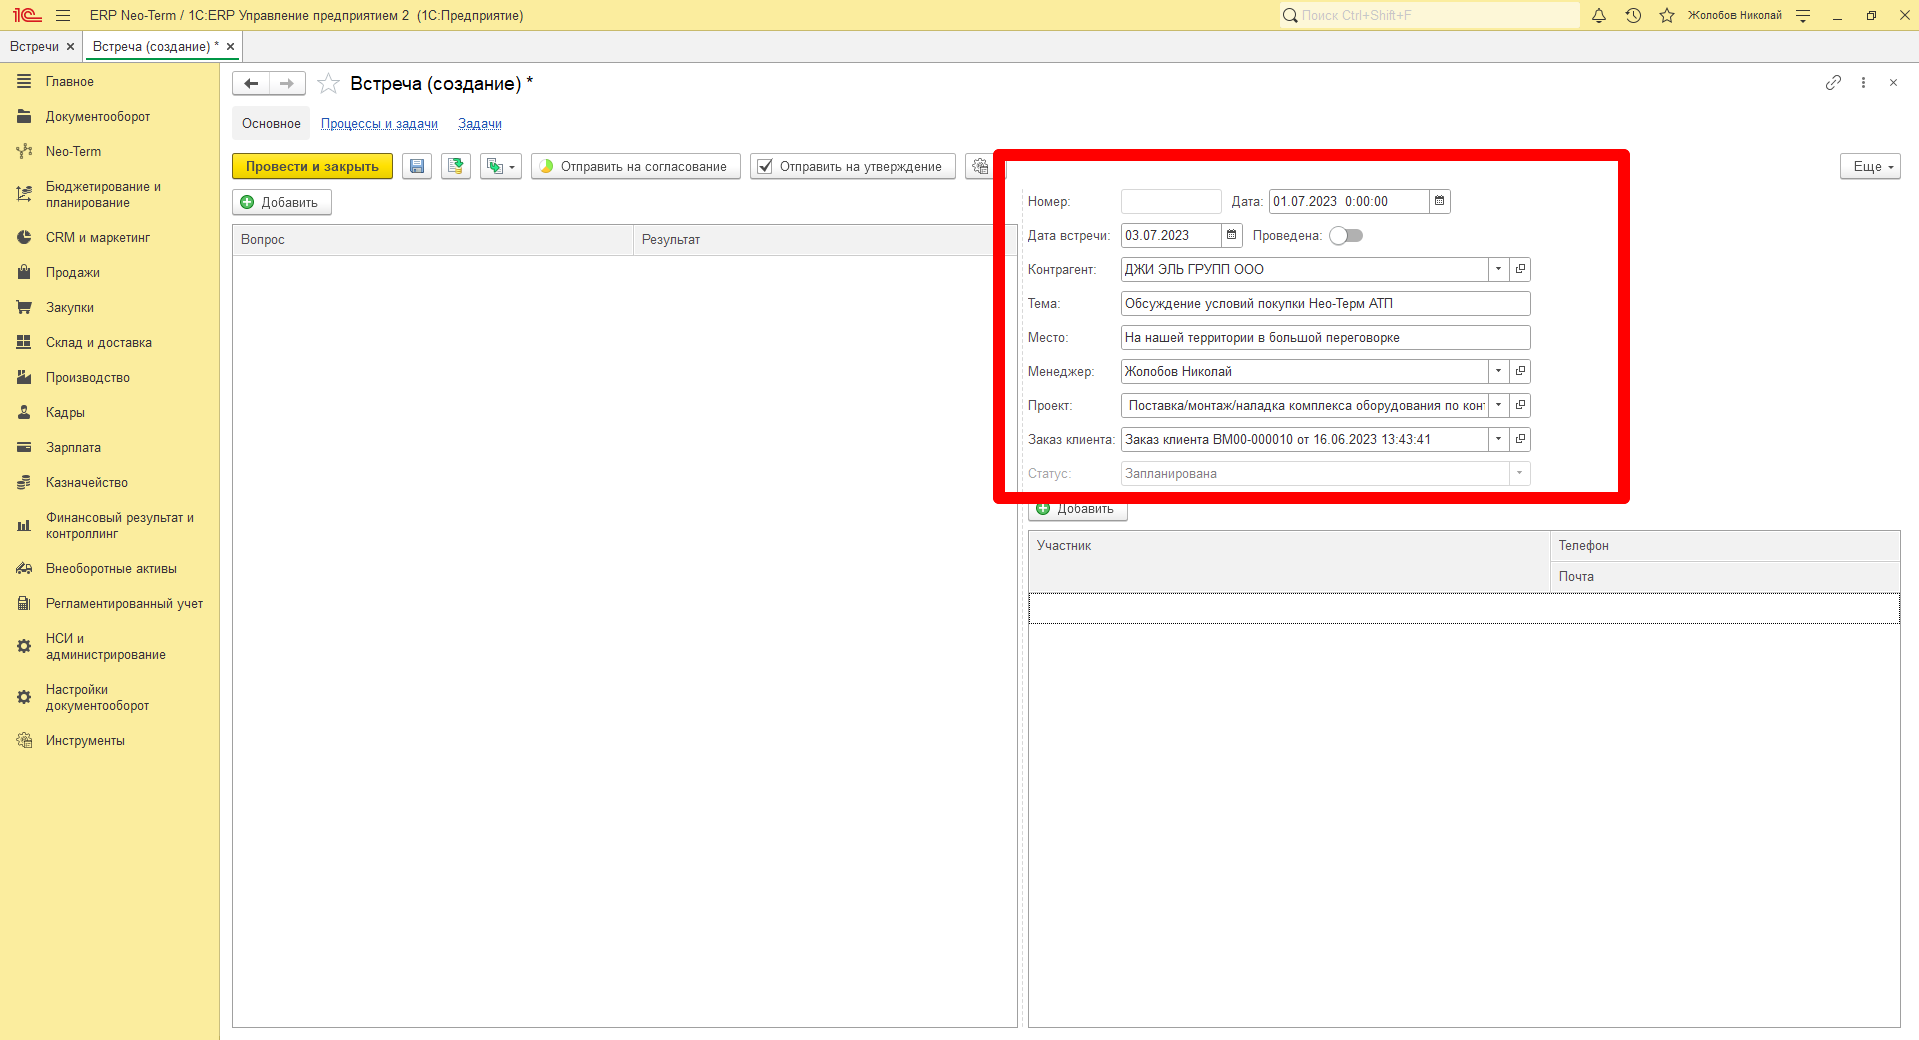Open the Склад и доставка section
Screen dimensions: 1919x1040
click(99, 342)
